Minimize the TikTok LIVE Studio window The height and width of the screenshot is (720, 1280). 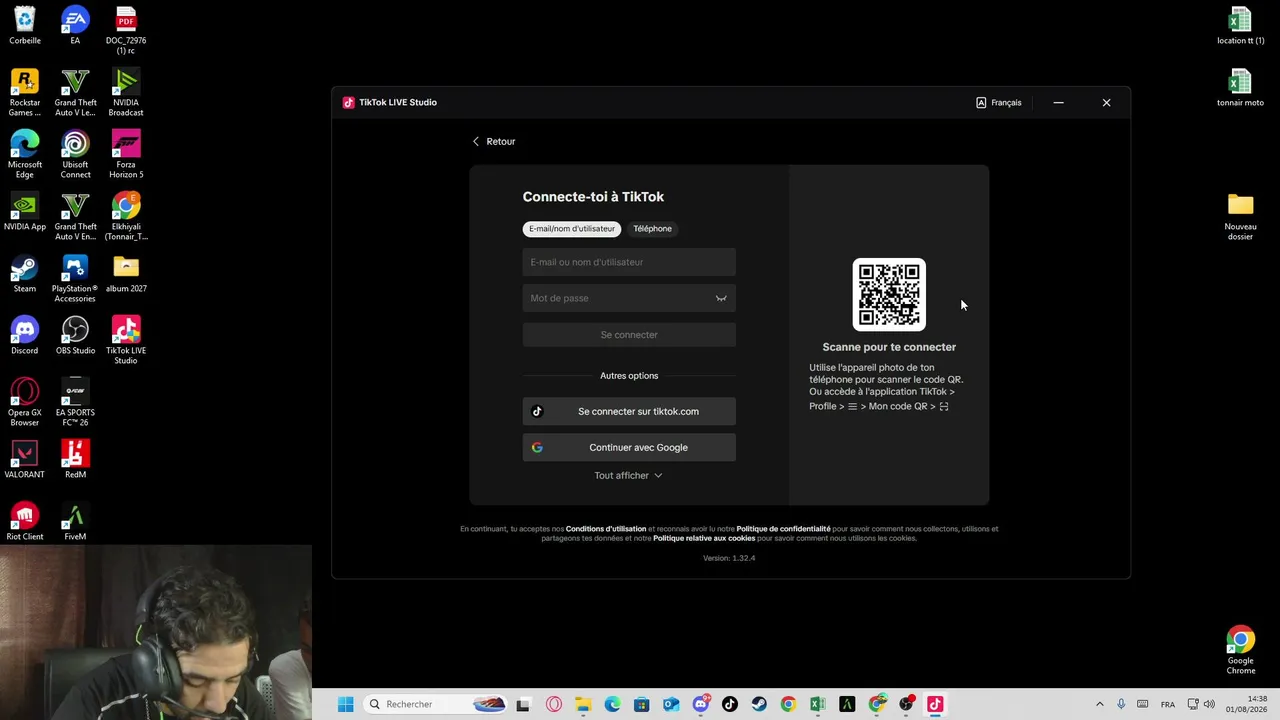coord(1058,102)
